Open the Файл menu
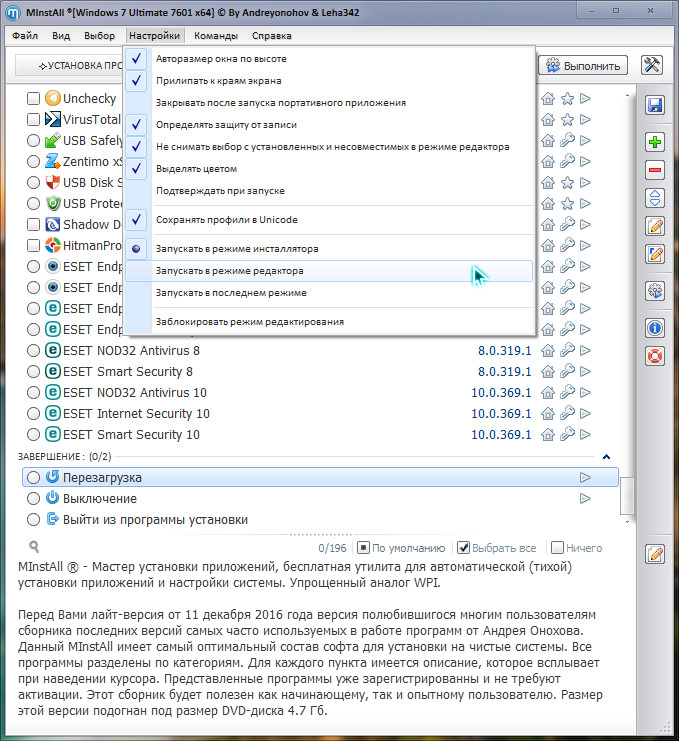Screen dimensions: 679x741 25,36
